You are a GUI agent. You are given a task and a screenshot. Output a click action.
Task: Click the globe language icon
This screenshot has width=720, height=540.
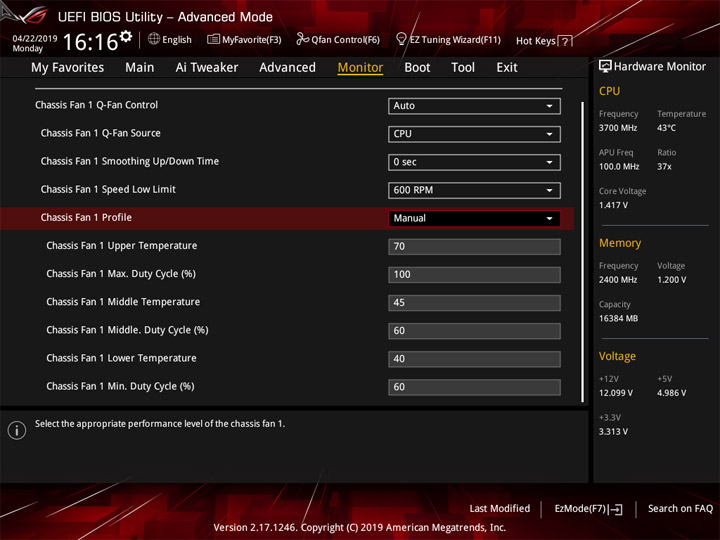(x=154, y=39)
